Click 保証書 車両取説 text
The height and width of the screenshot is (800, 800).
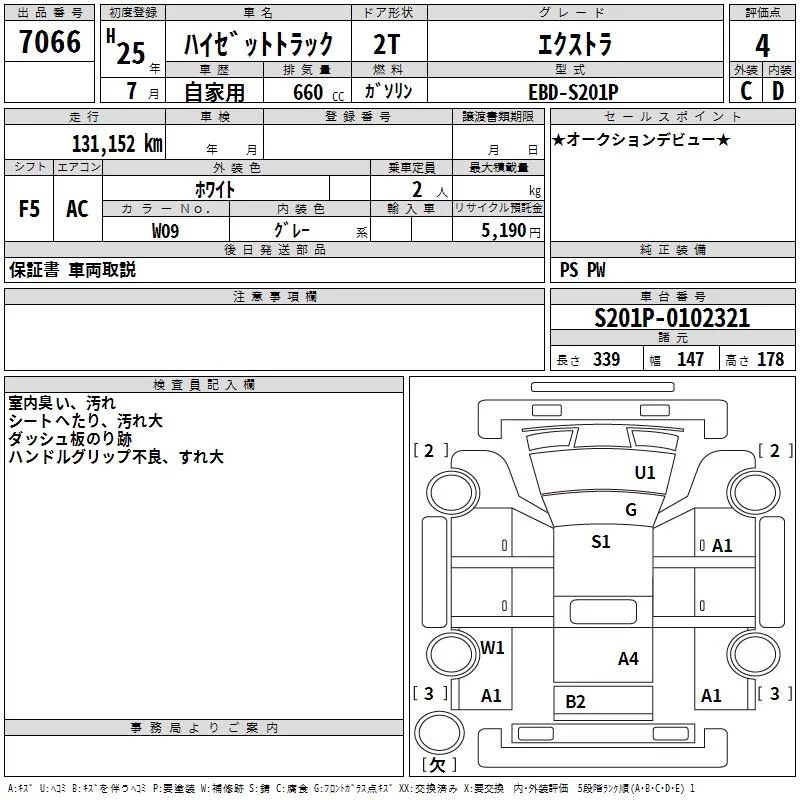[72, 270]
